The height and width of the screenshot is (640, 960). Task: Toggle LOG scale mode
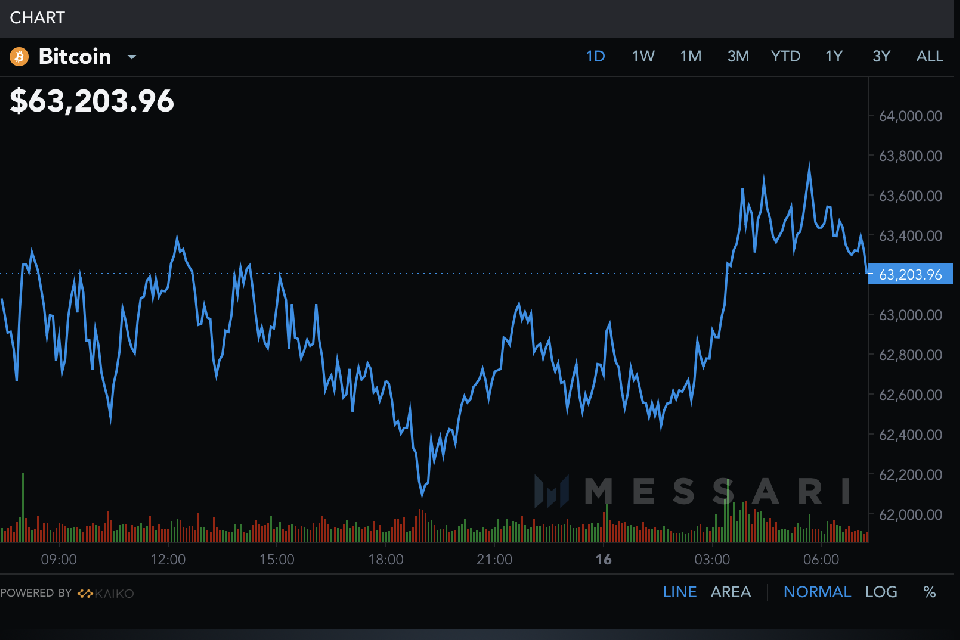(x=881, y=592)
